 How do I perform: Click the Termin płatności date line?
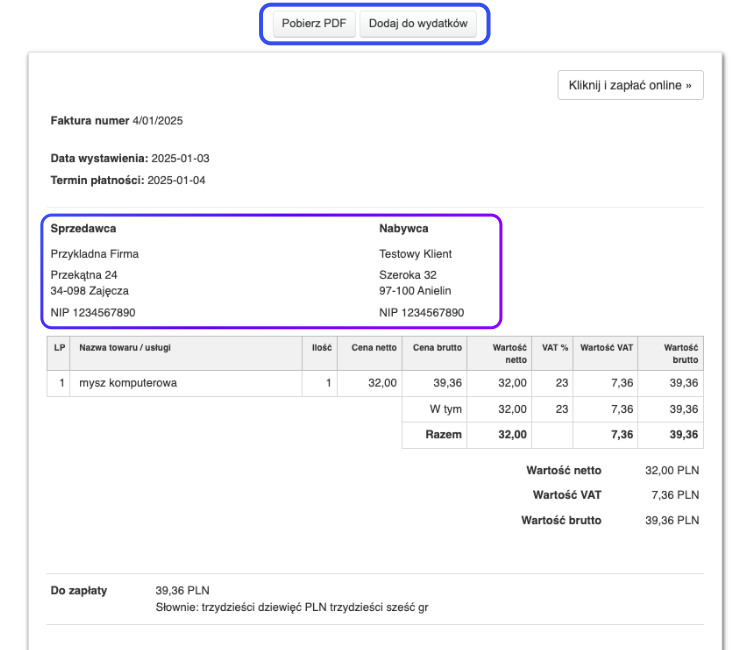point(128,180)
